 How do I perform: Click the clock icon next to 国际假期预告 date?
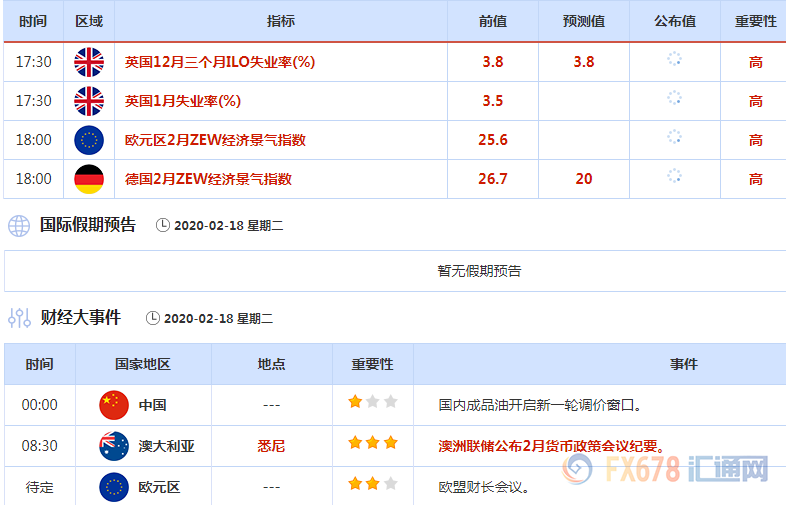tap(163, 225)
